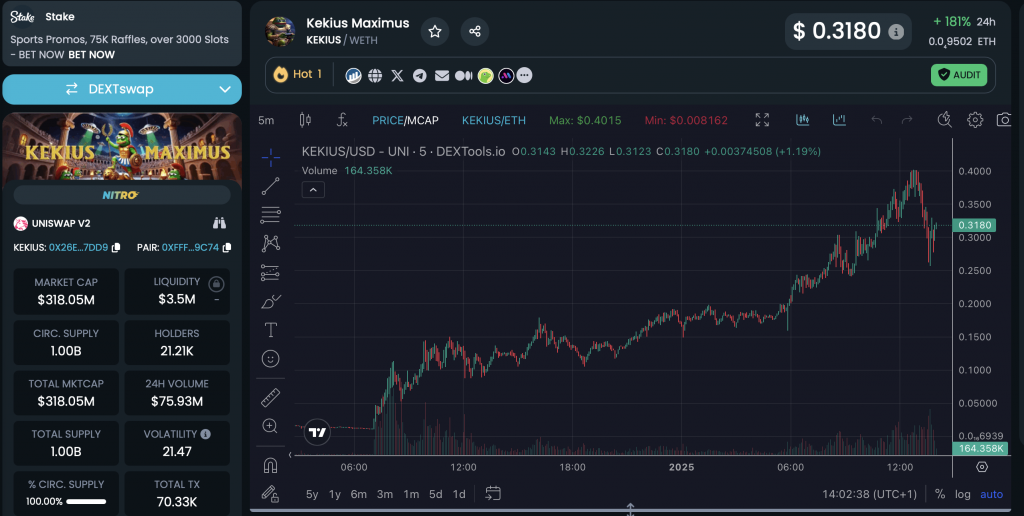Select the 1d range
This screenshot has width=1024, height=516.
click(459, 494)
